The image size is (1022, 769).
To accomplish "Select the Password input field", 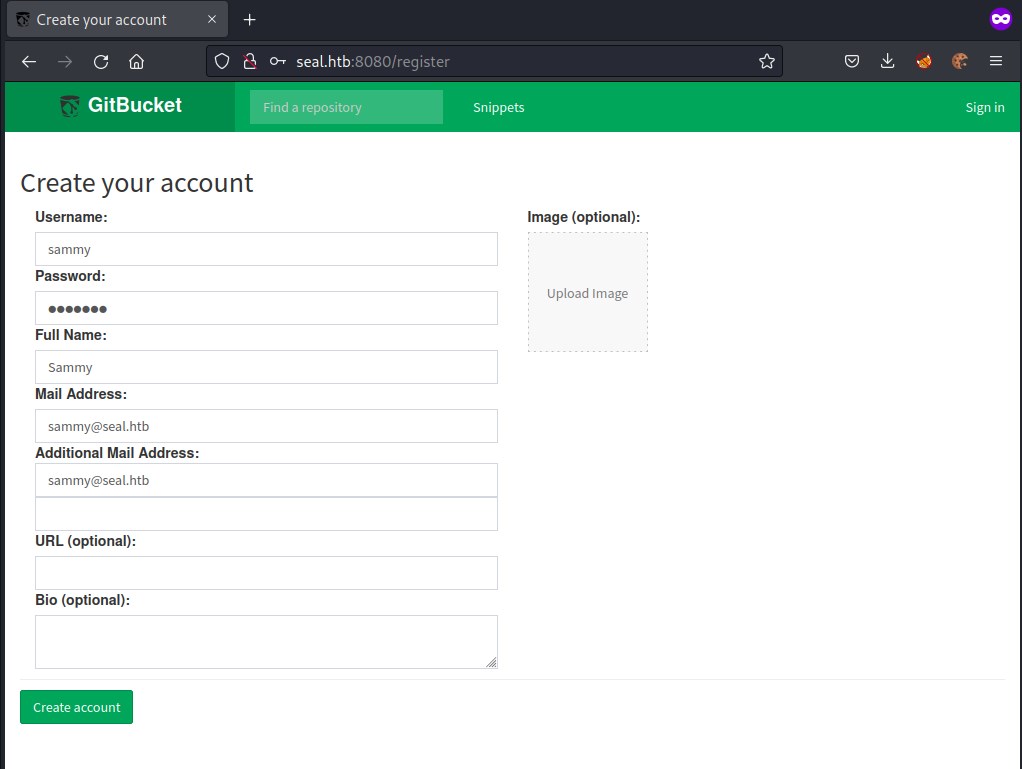I will [266, 308].
